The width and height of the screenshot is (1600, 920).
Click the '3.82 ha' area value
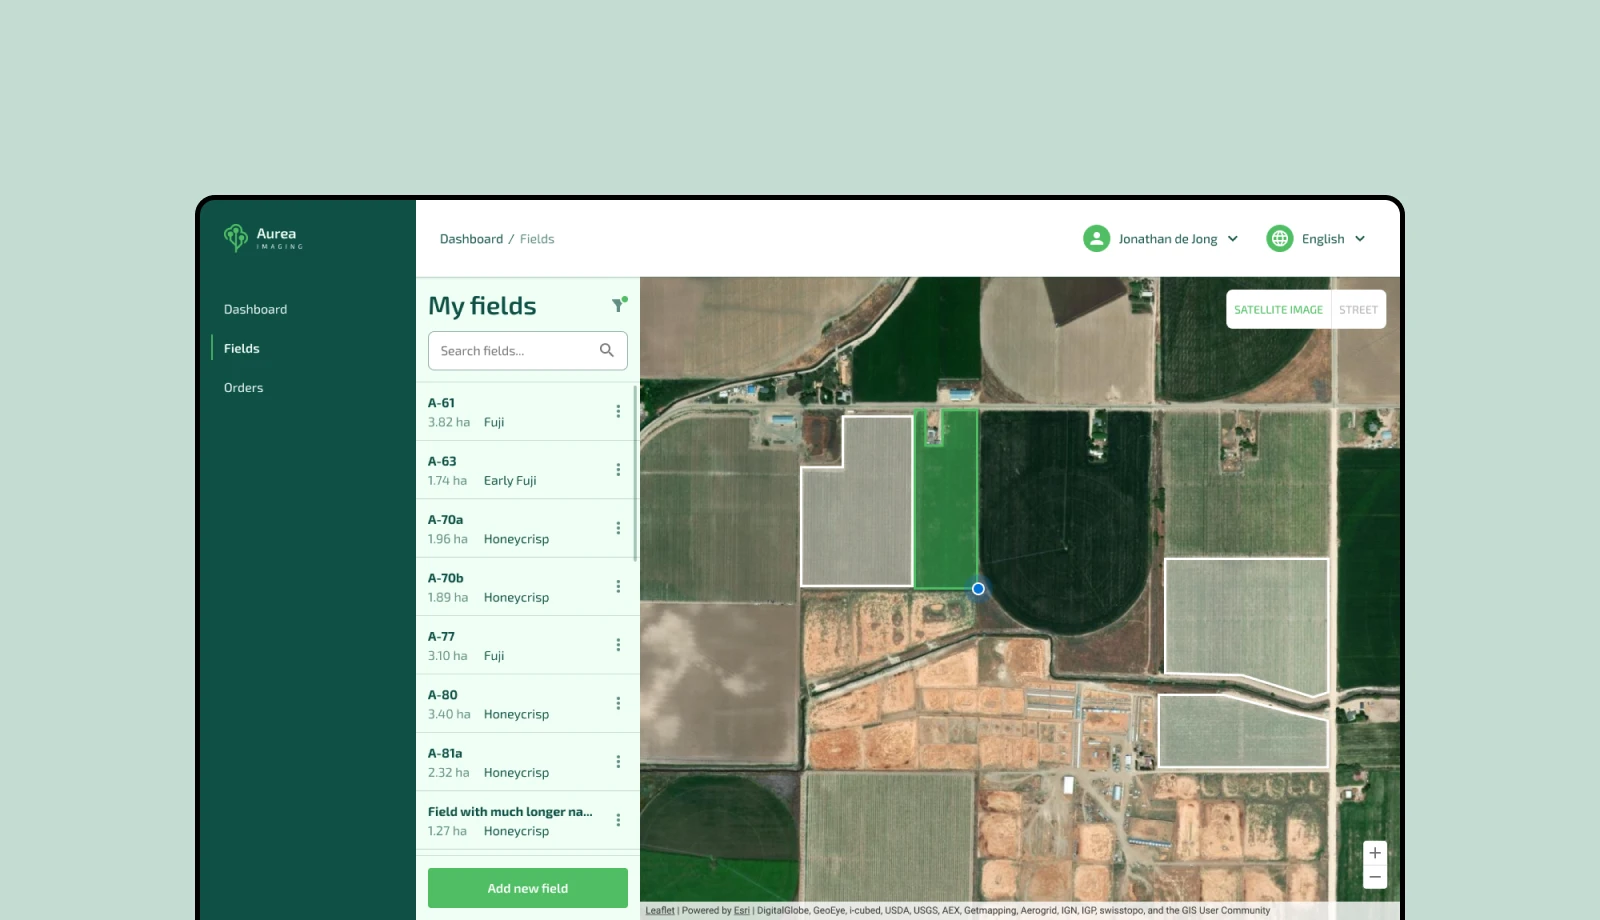click(449, 422)
